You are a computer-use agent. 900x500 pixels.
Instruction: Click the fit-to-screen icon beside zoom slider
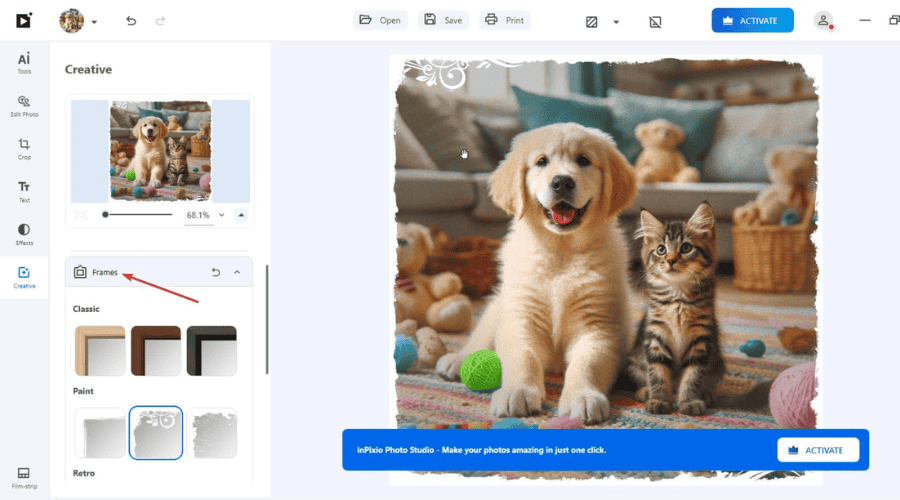point(80,215)
